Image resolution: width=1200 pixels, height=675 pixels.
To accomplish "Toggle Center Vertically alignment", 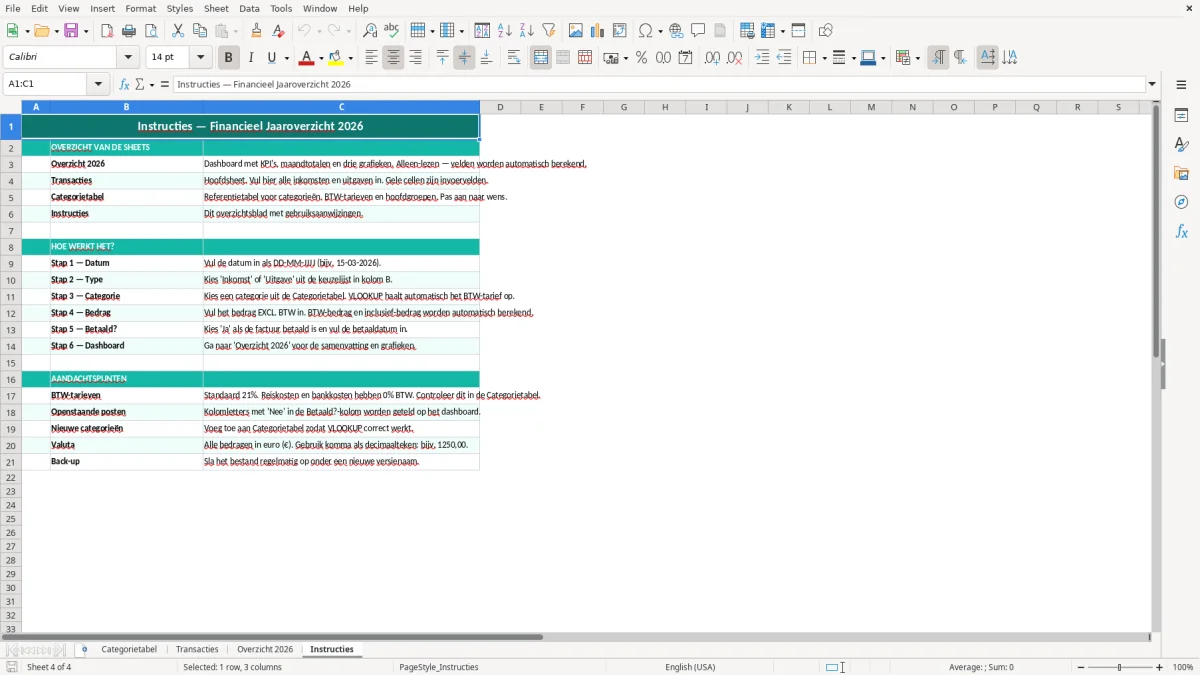I will coord(464,58).
